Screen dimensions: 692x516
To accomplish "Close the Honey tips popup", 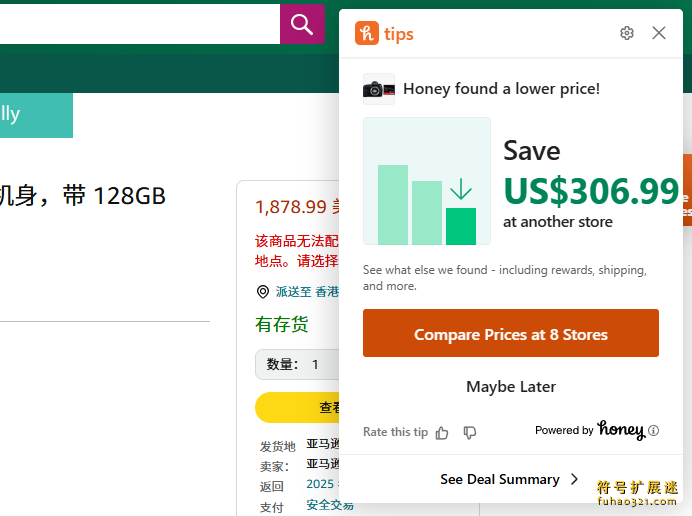I will click(x=658, y=33).
